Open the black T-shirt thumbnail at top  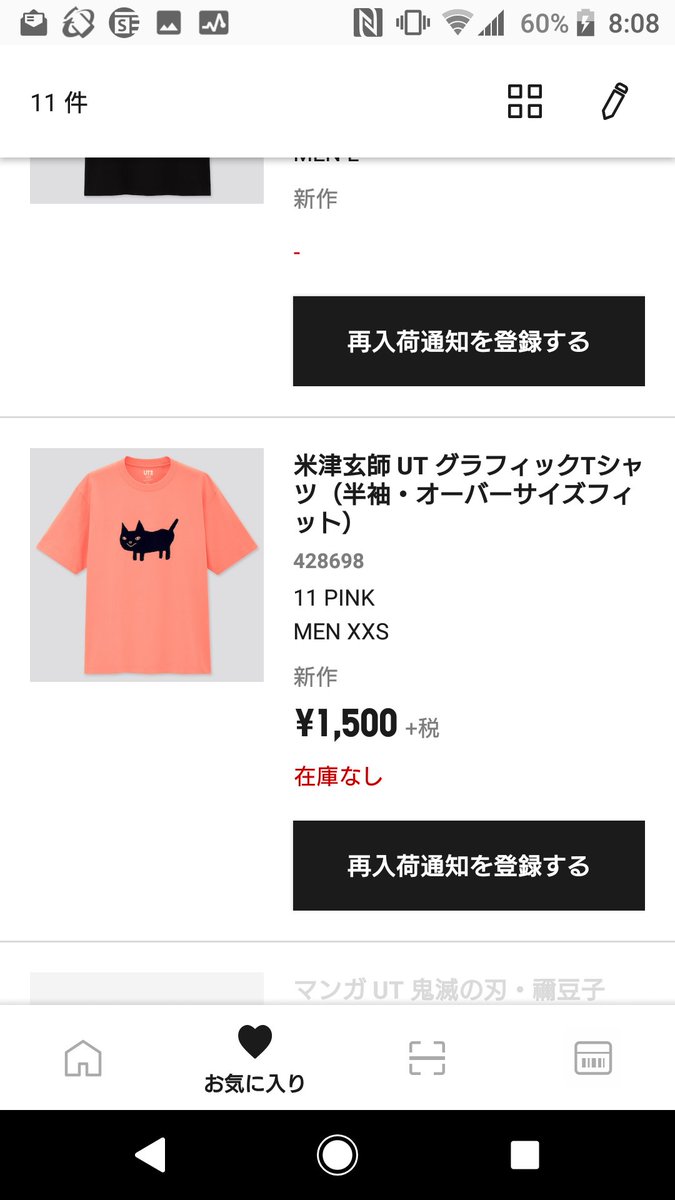tap(147, 180)
